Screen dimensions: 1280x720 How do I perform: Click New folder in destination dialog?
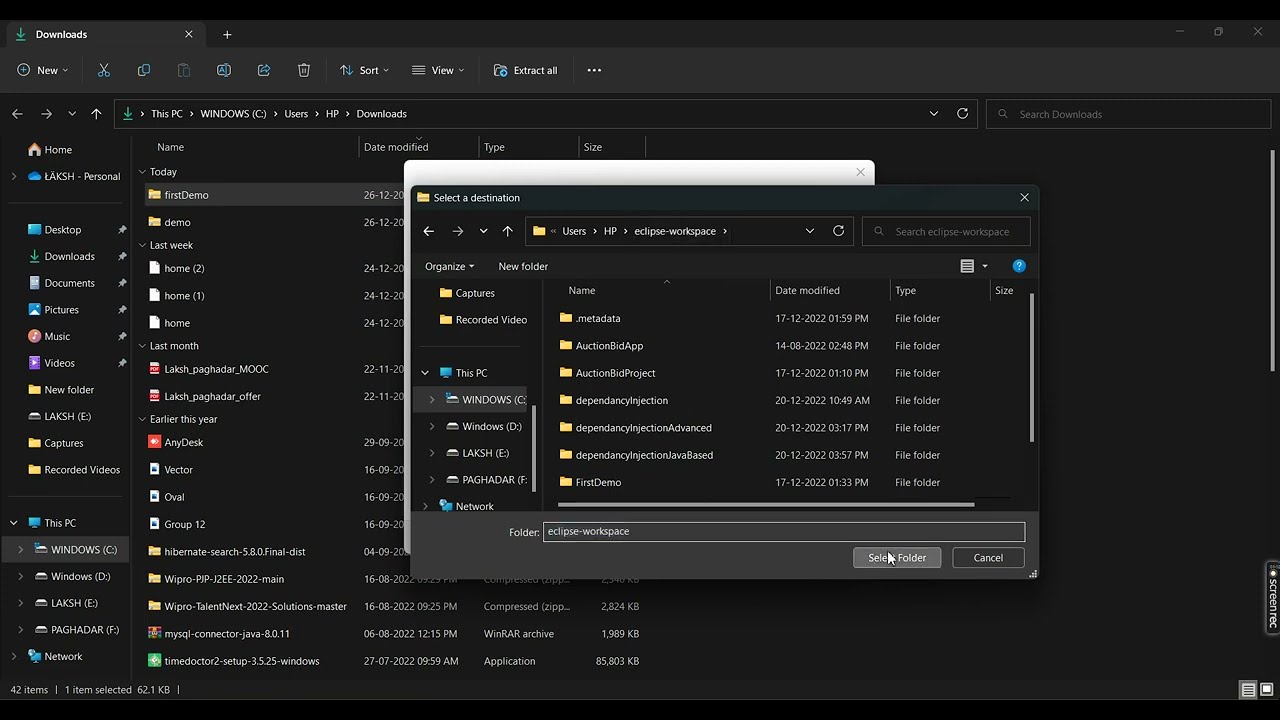[523, 266]
